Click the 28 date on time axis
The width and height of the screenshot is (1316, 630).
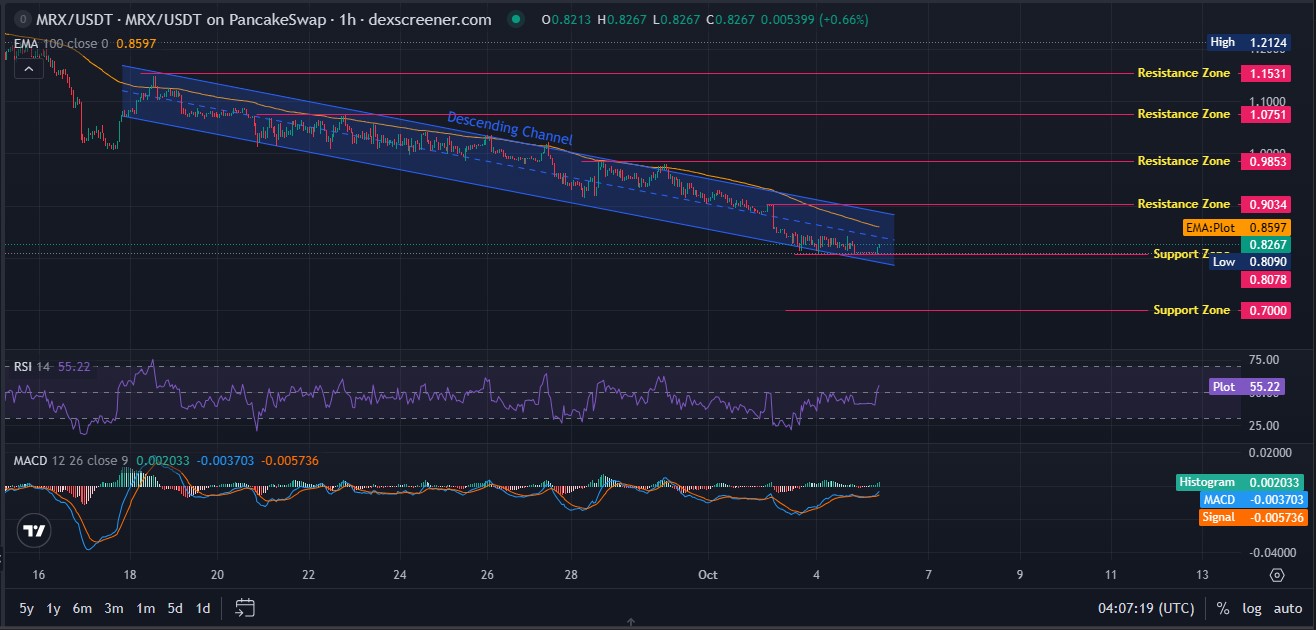point(570,575)
